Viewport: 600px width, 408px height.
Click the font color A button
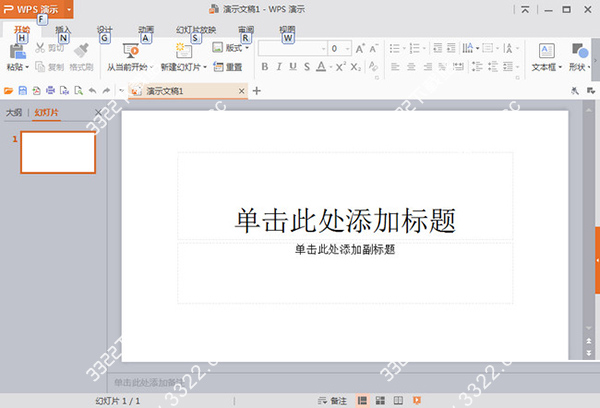coord(319,67)
